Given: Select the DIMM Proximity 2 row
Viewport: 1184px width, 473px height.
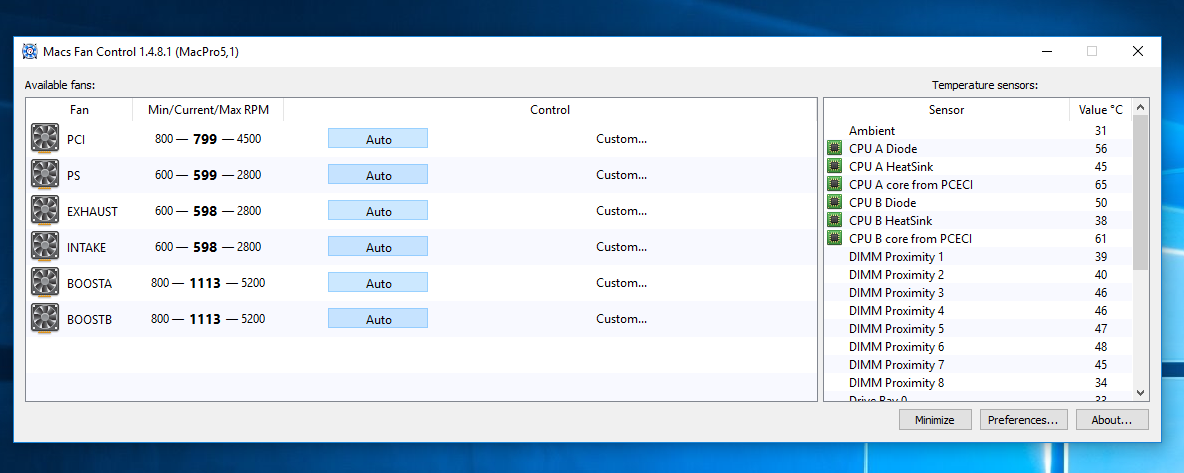Looking at the screenshot, I should 979,275.
